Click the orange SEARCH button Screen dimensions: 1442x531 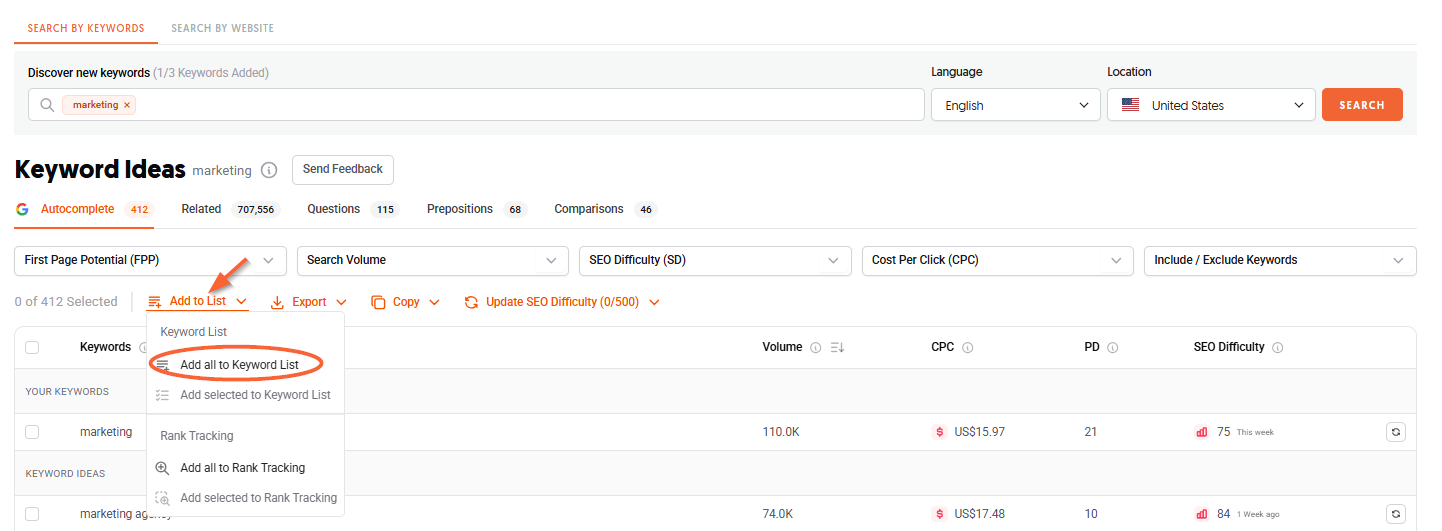(x=1362, y=105)
